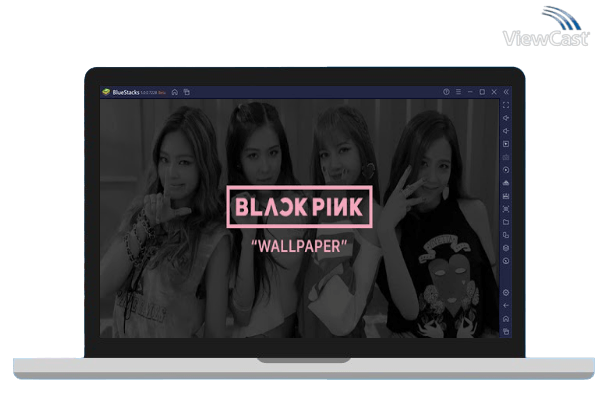The width and height of the screenshot is (602, 414).
Task: Click the "WALLPAPER" text below logo
Action: pyautogui.click(x=299, y=246)
